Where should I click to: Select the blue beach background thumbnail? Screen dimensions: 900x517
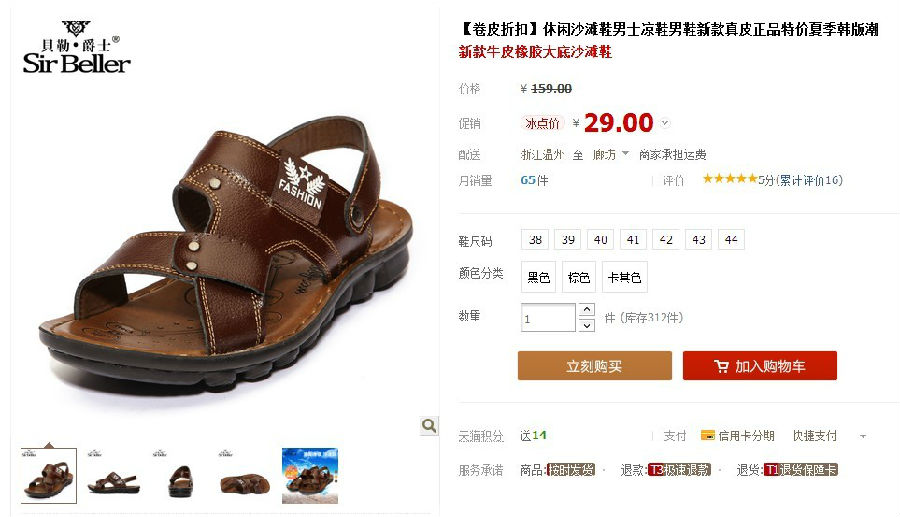(x=310, y=476)
